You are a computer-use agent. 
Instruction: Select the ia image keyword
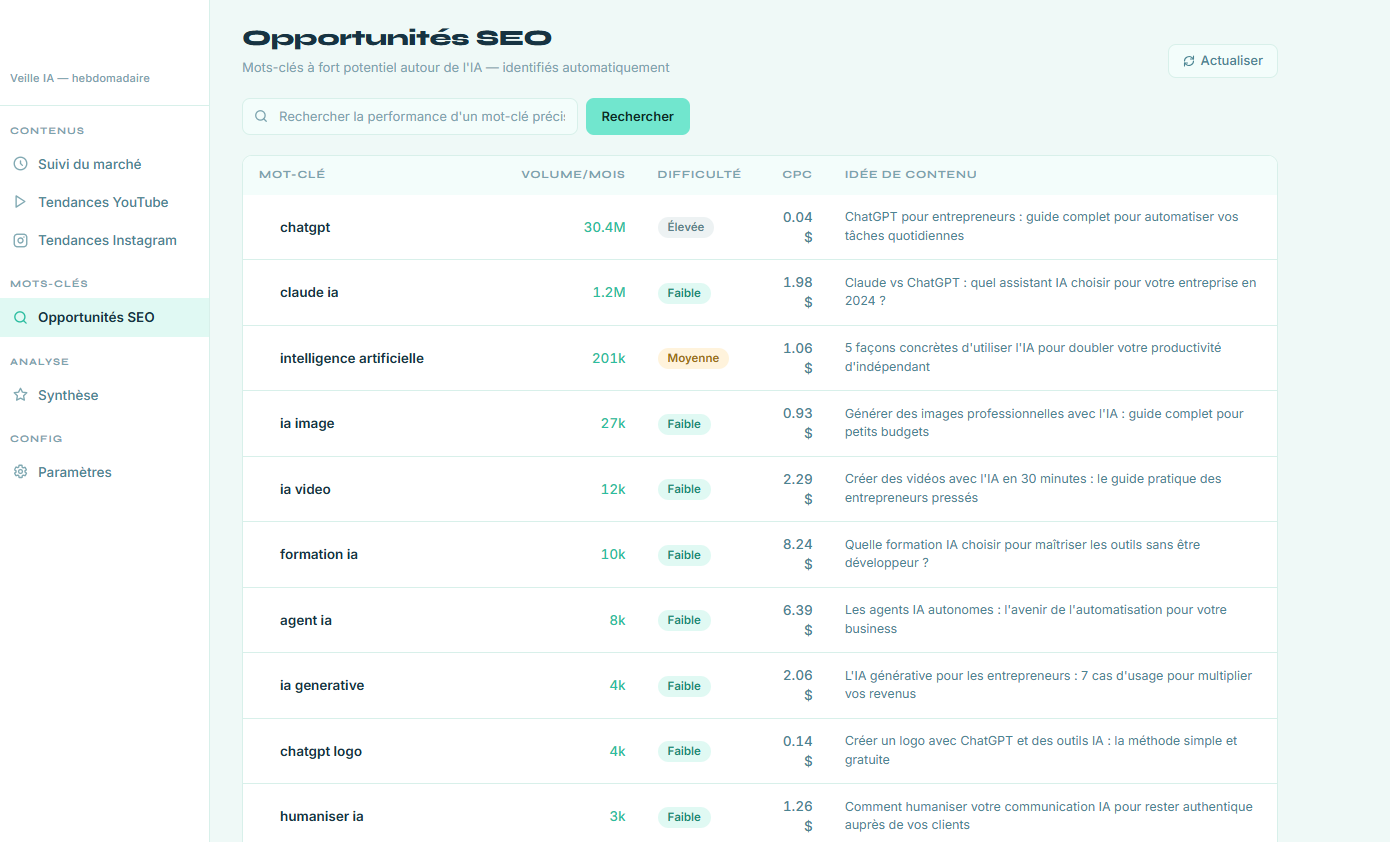pyautogui.click(x=307, y=424)
